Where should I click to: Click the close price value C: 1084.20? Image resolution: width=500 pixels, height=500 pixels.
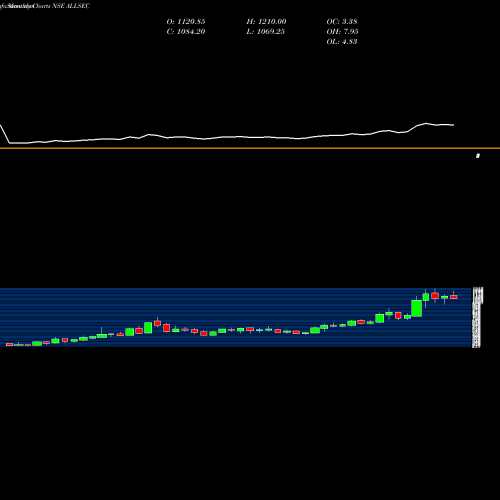[186, 32]
